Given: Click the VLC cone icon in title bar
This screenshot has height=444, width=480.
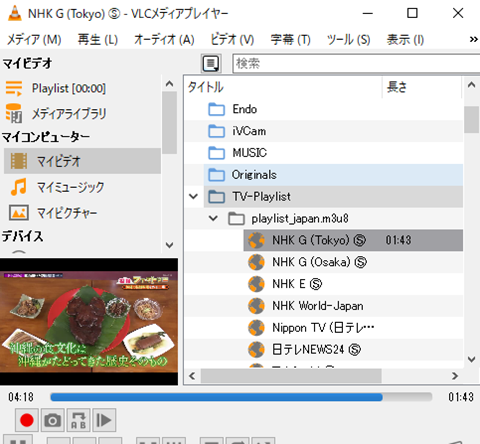Looking at the screenshot, I should tap(15, 13).
